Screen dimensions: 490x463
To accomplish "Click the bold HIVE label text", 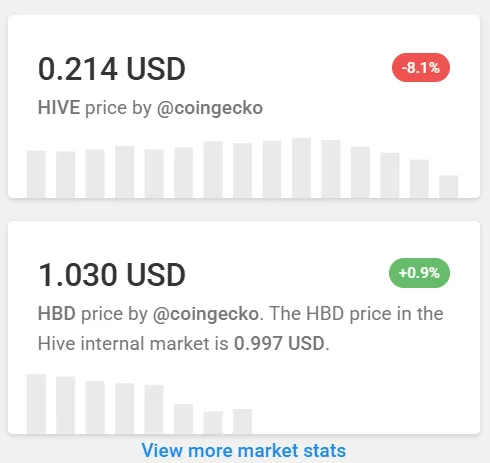I will coord(59,108).
